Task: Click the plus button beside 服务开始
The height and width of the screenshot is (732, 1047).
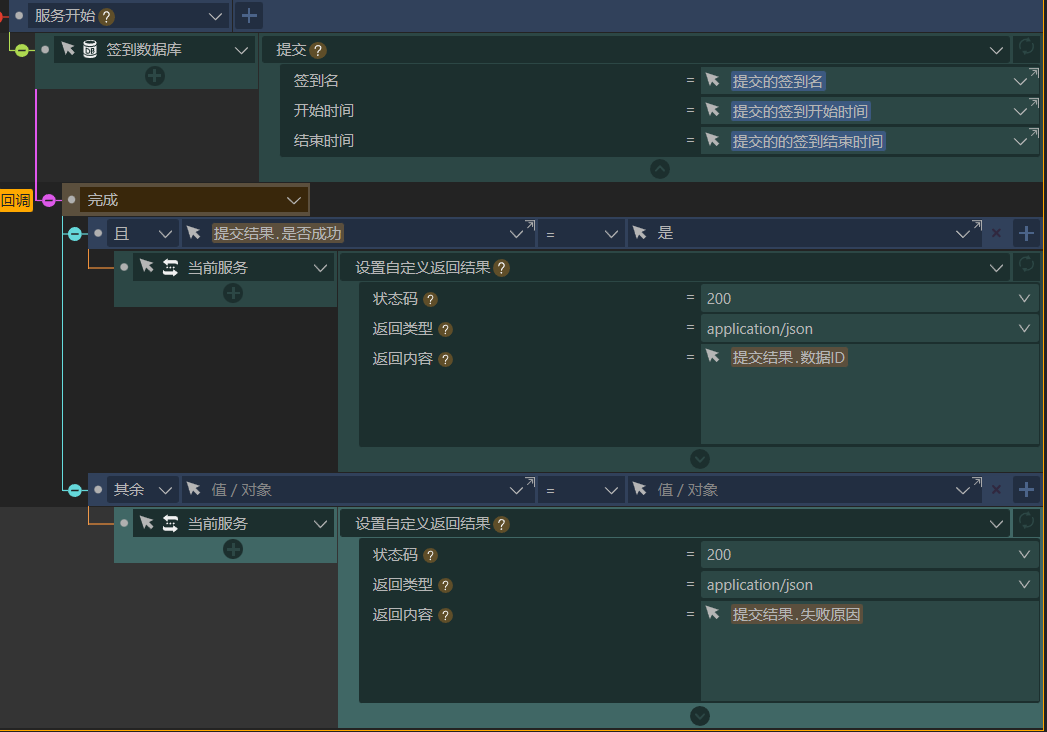Action: [x=248, y=15]
